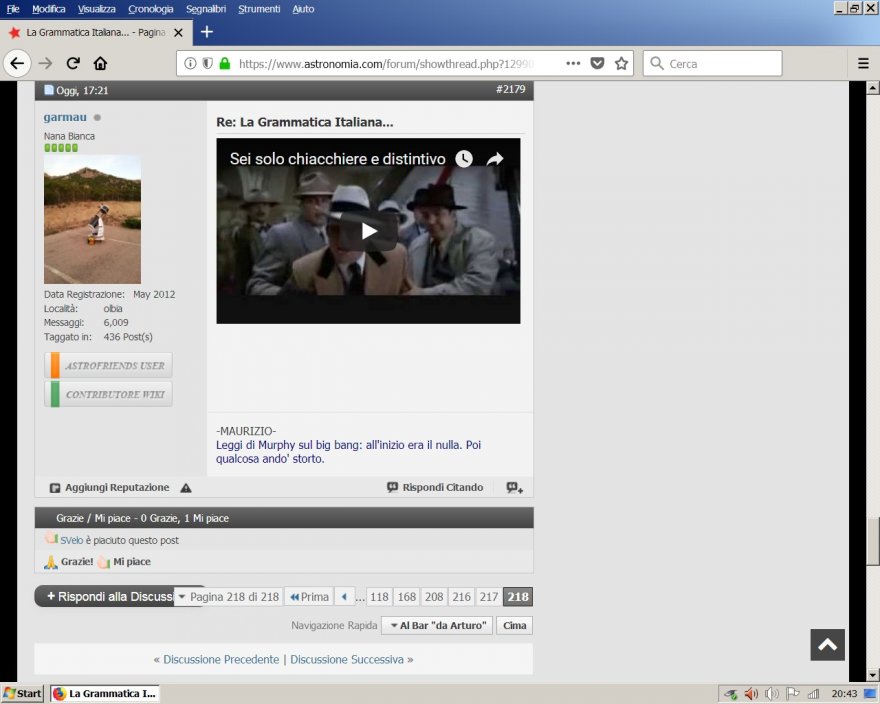This screenshot has width=880, height=704.
Task: Click the multi-quote icon beside Rispondi Citando
Action: 514,488
